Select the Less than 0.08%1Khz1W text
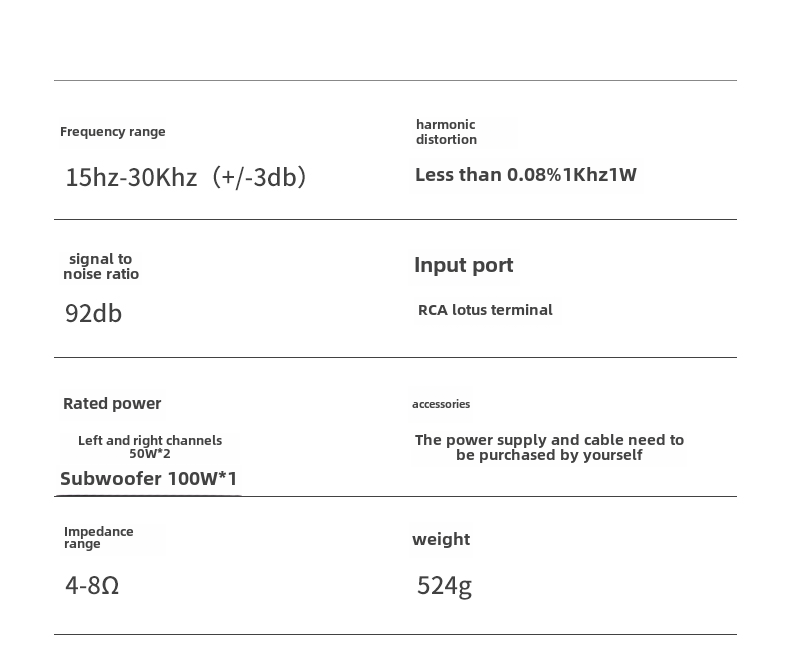This screenshot has width=790, height=670. (525, 175)
